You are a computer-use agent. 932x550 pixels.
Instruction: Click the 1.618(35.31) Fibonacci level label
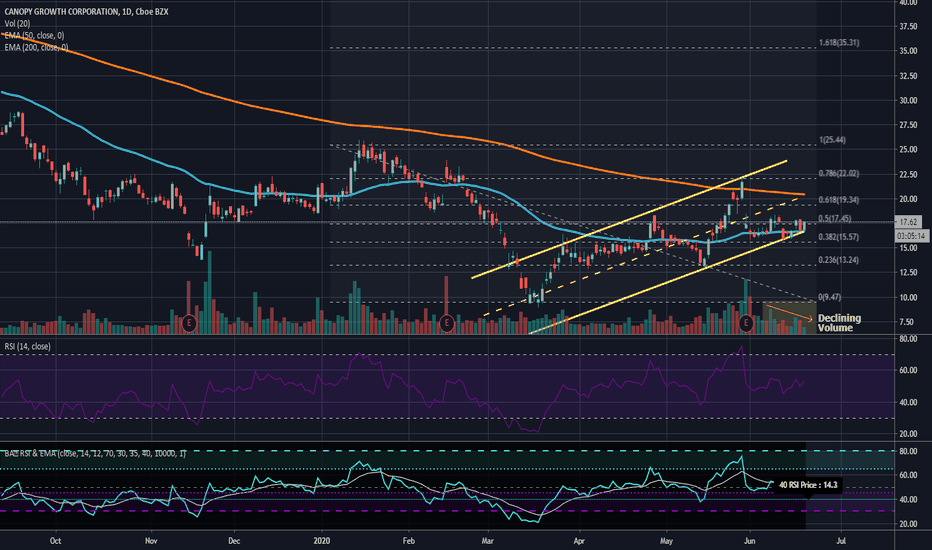pyautogui.click(x=839, y=43)
